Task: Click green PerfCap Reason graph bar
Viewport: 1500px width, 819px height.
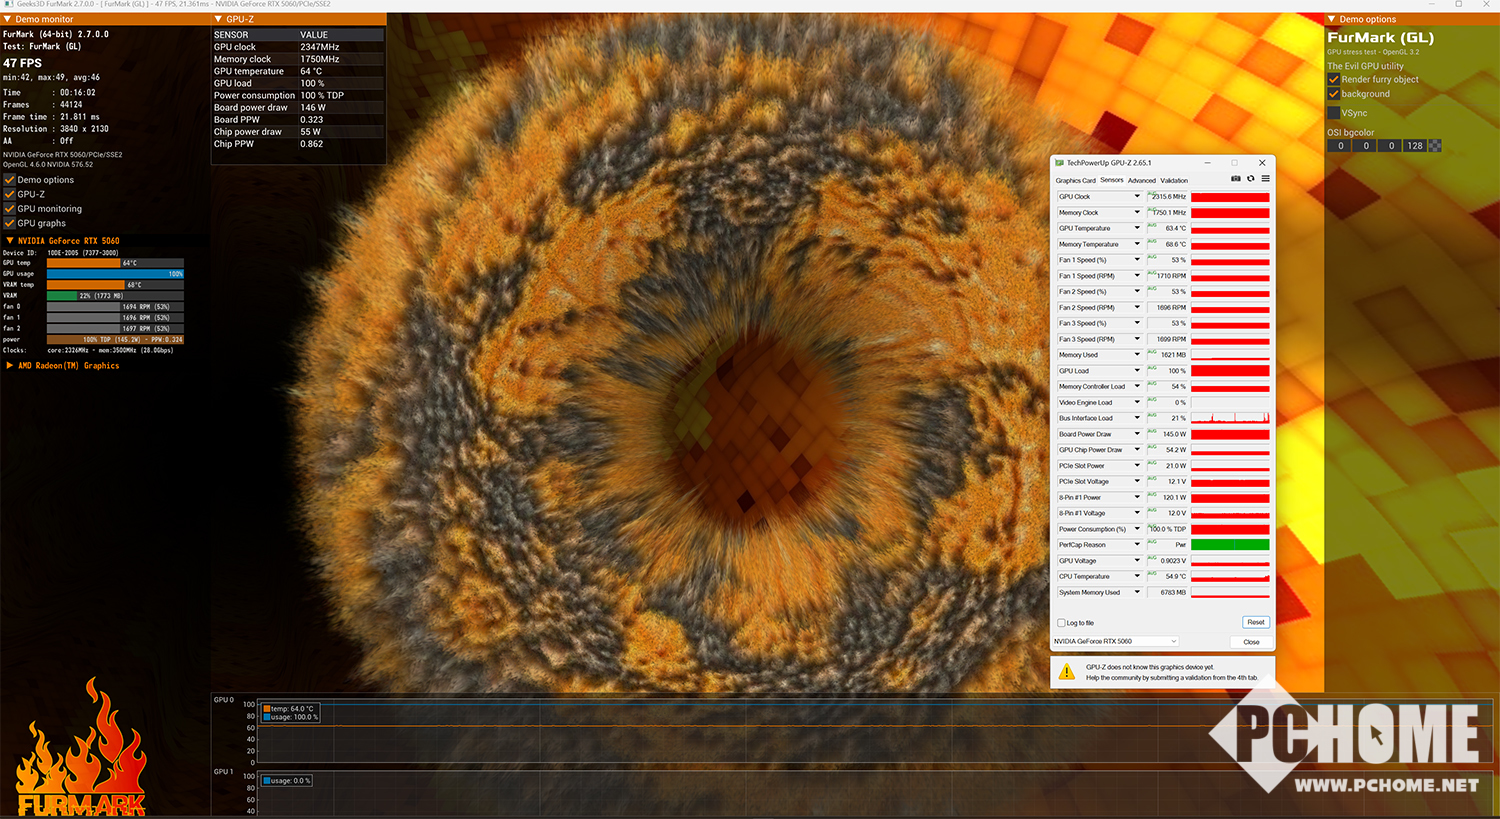Action: pos(1230,545)
